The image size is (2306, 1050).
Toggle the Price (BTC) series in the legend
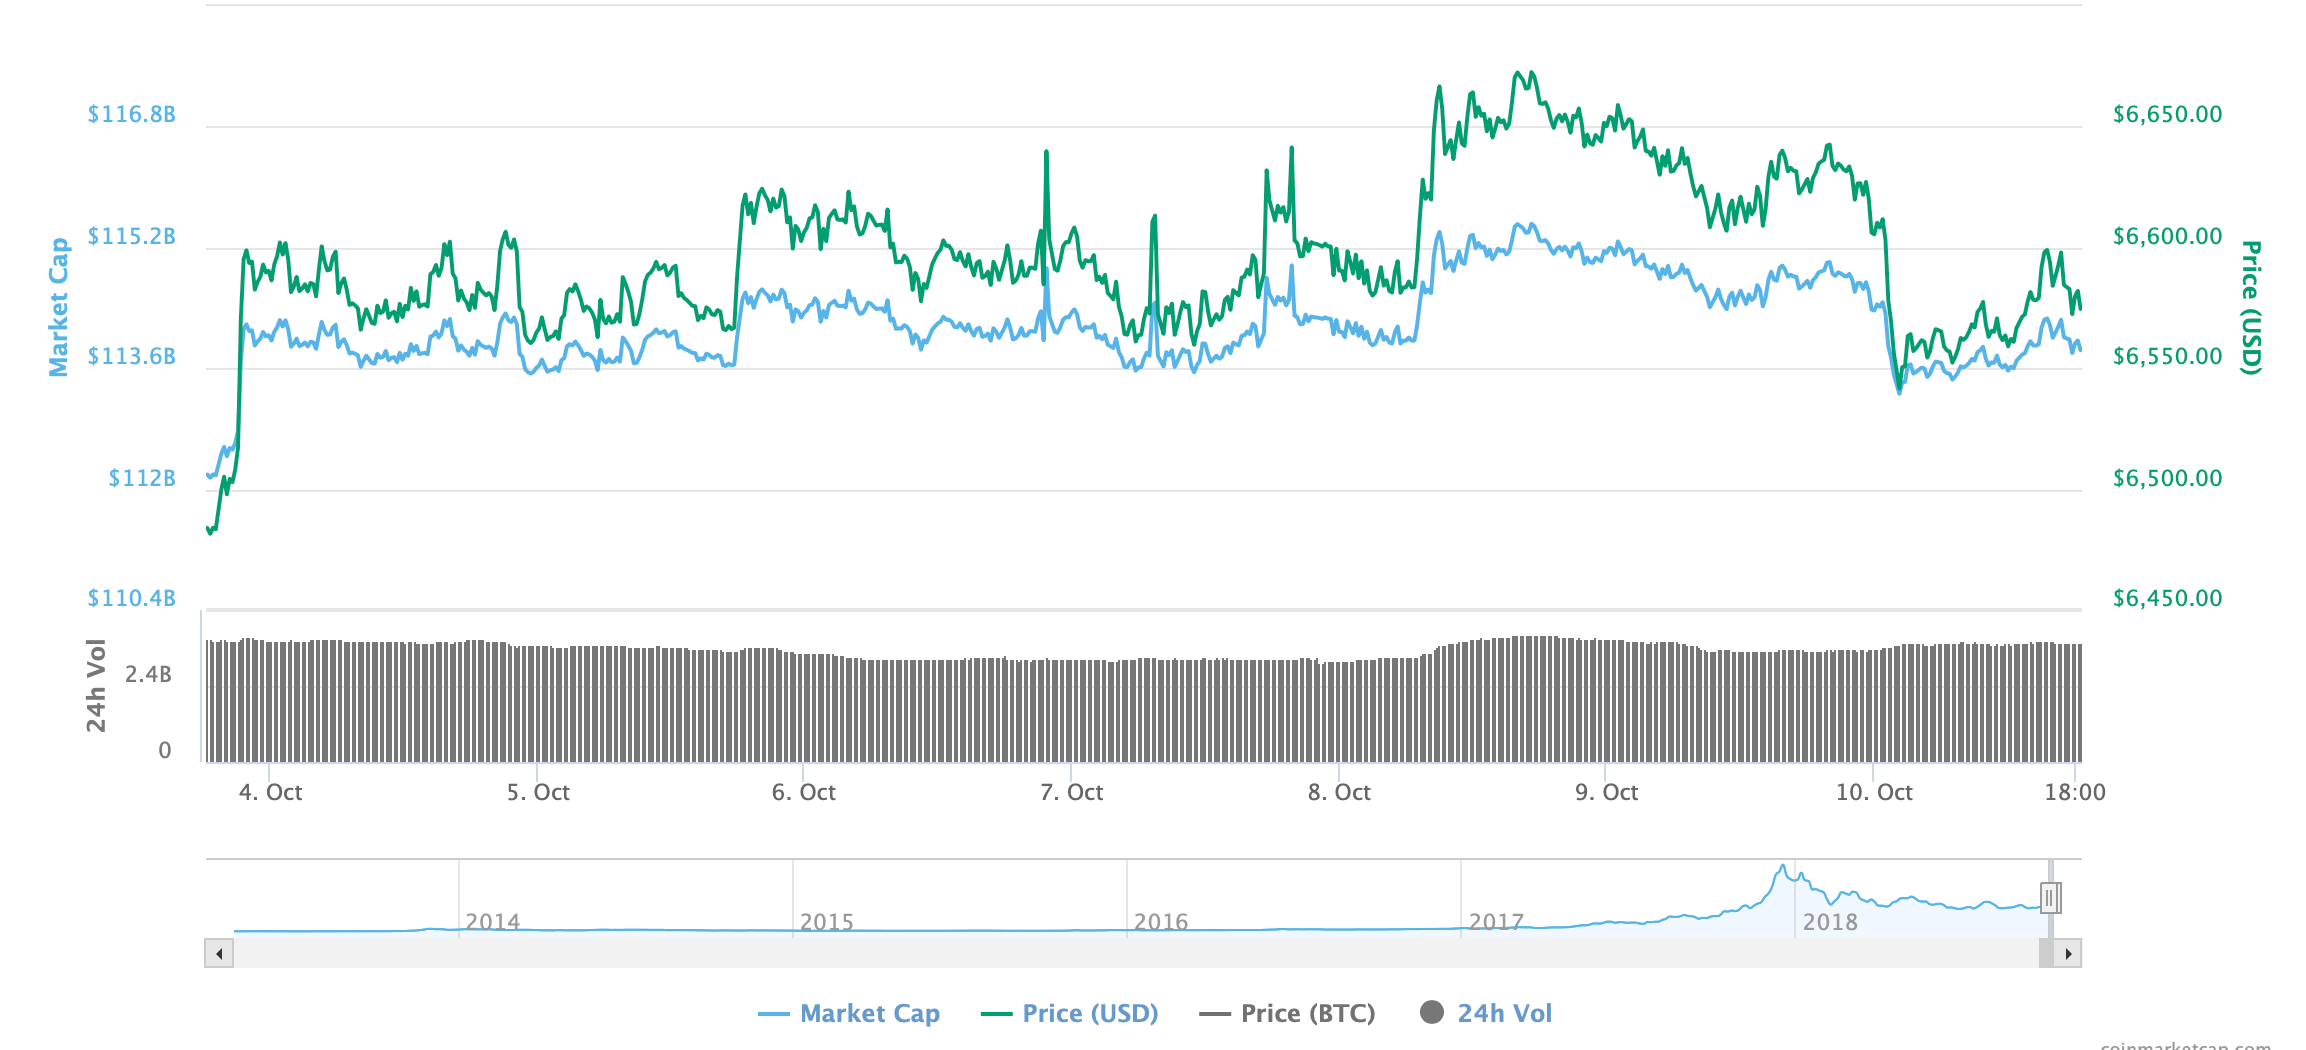[x=1287, y=1013]
